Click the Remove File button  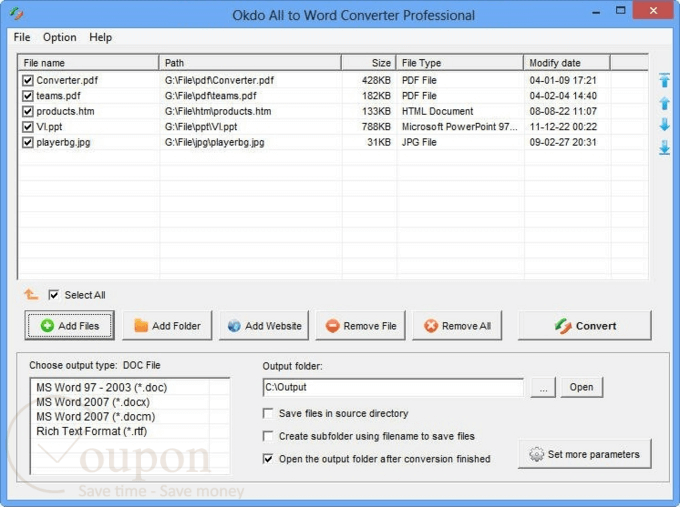361,325
